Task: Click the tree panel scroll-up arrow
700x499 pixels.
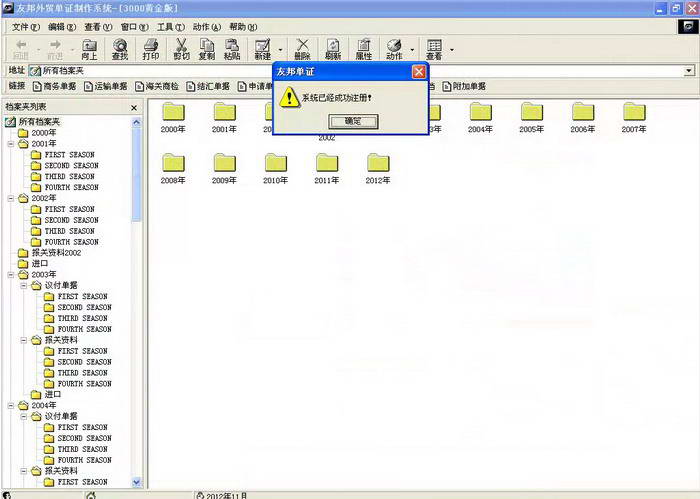Action: [x=137, y=122]
